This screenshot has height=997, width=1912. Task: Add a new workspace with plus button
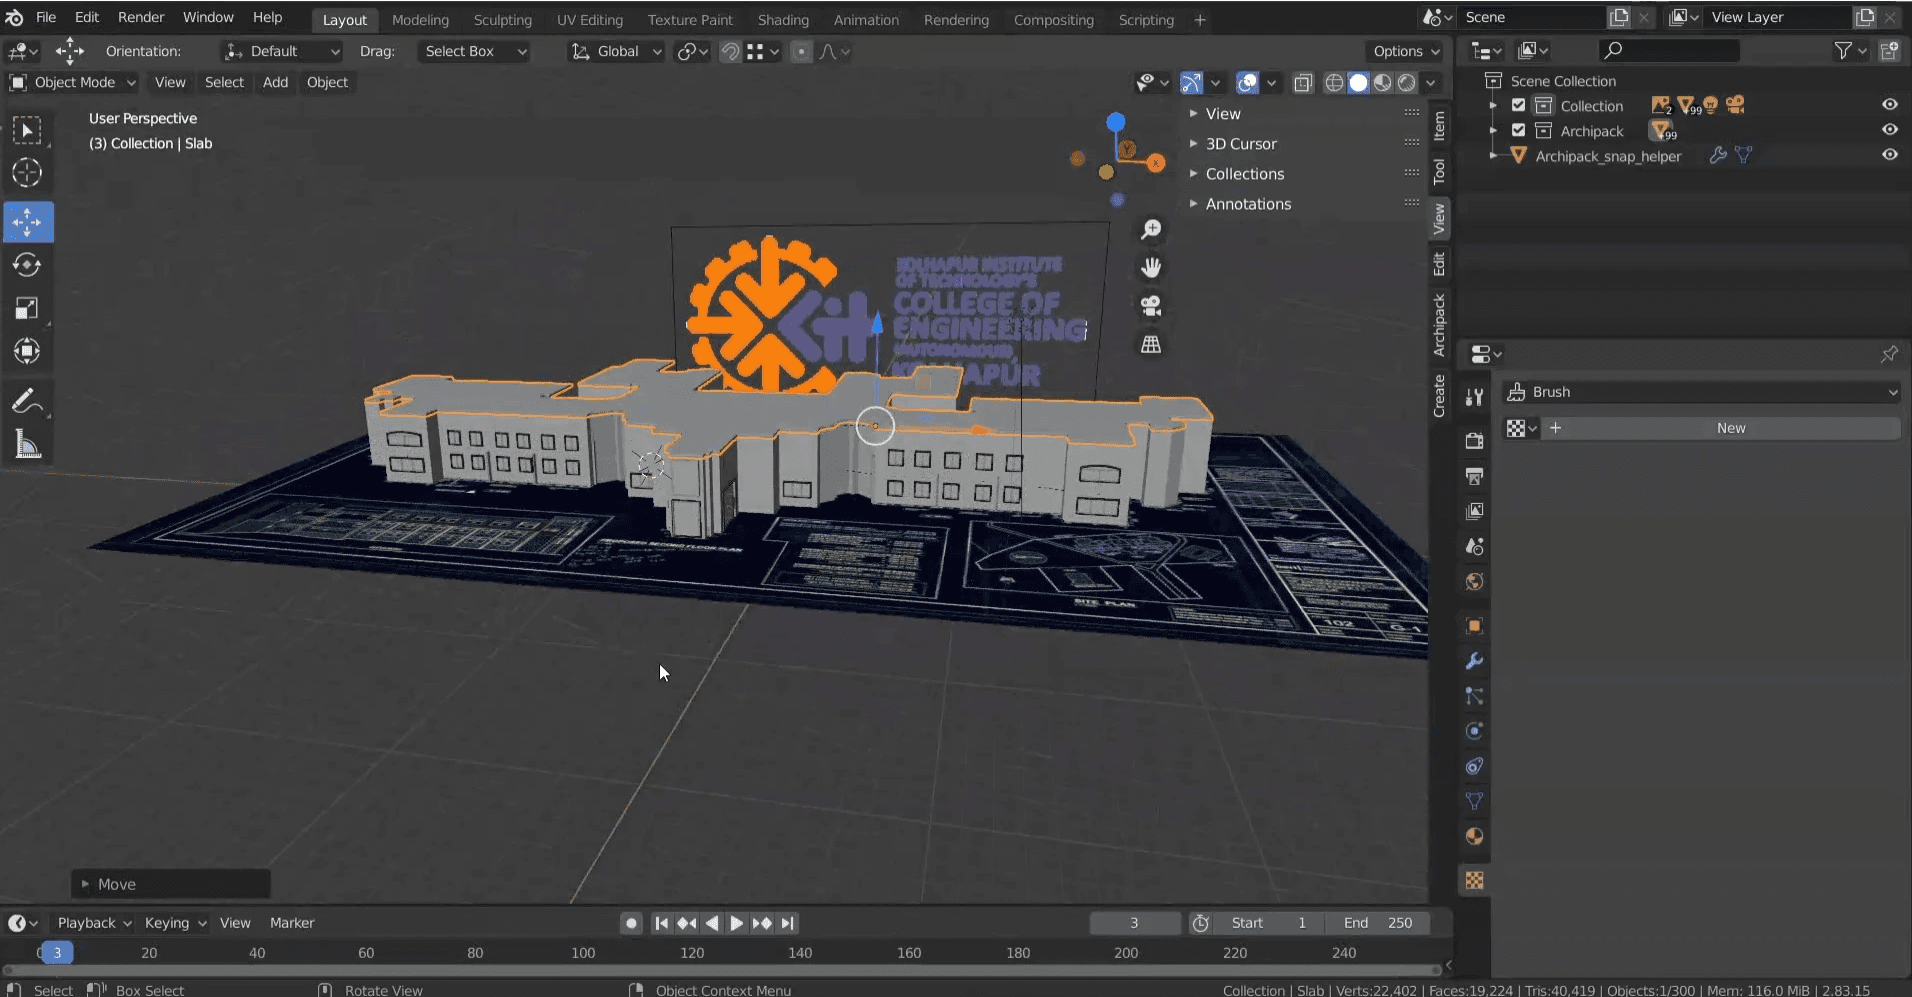pyautogui.click(x=1200, y=19)
